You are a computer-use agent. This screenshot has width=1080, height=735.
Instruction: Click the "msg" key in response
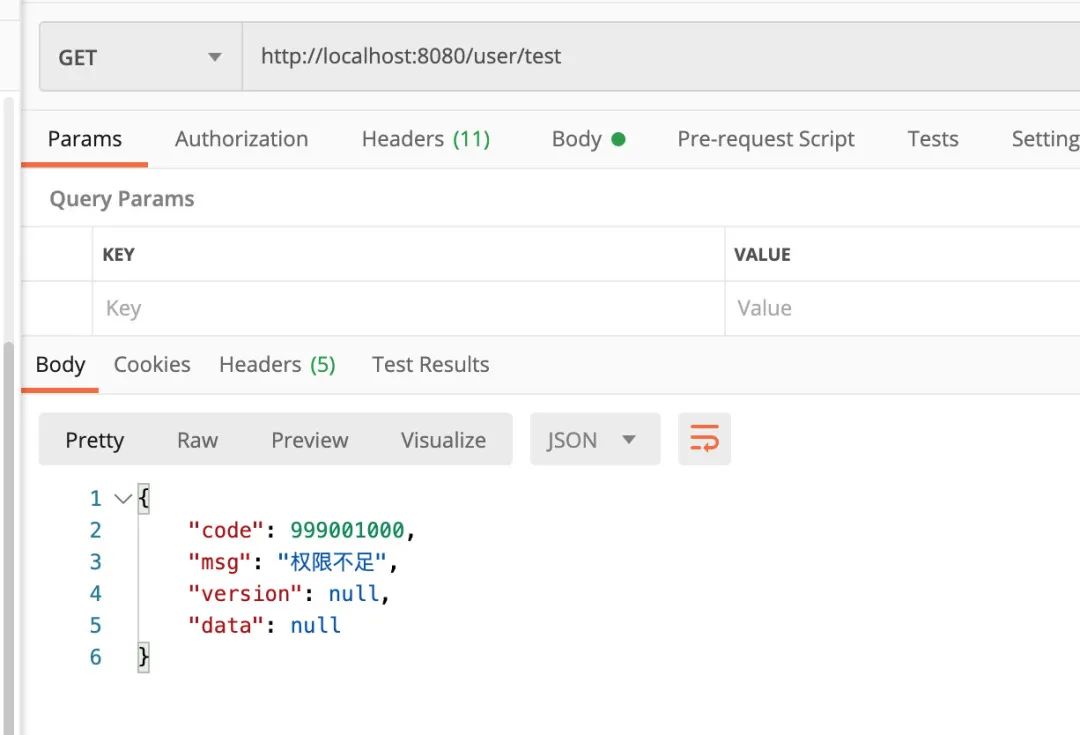(x=220, y=562)
